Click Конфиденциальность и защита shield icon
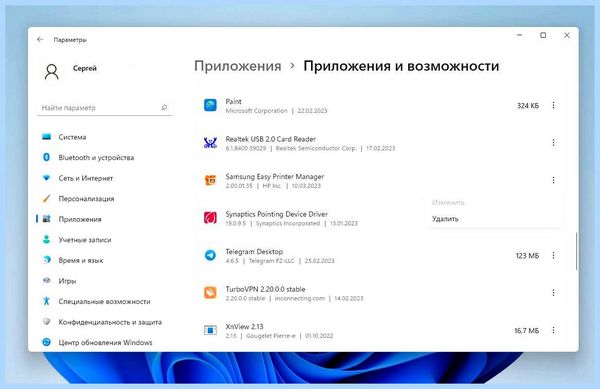Image resolution: width=600 pixels, height=389 pixels. pyautogui.click(x=46, y=322)
